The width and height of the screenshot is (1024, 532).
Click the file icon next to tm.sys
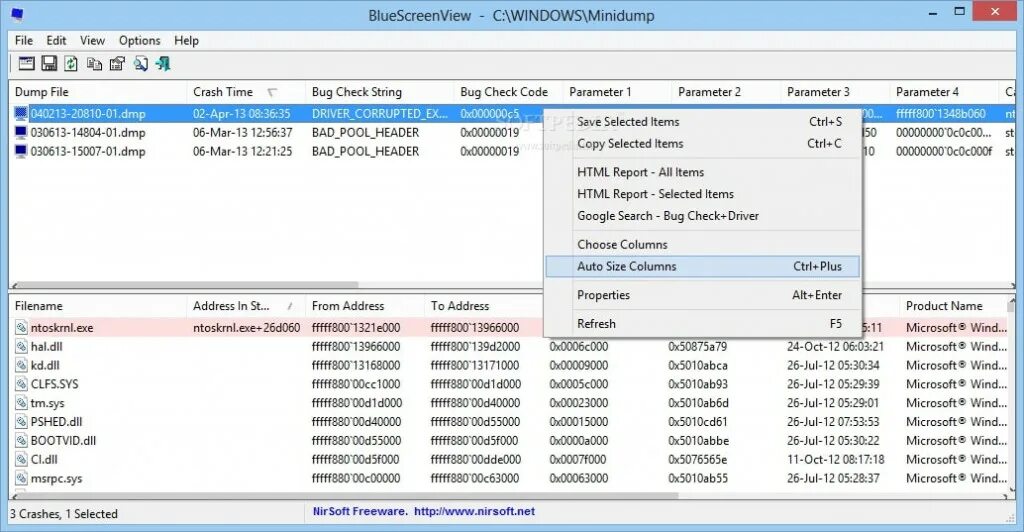click(21, 403)
